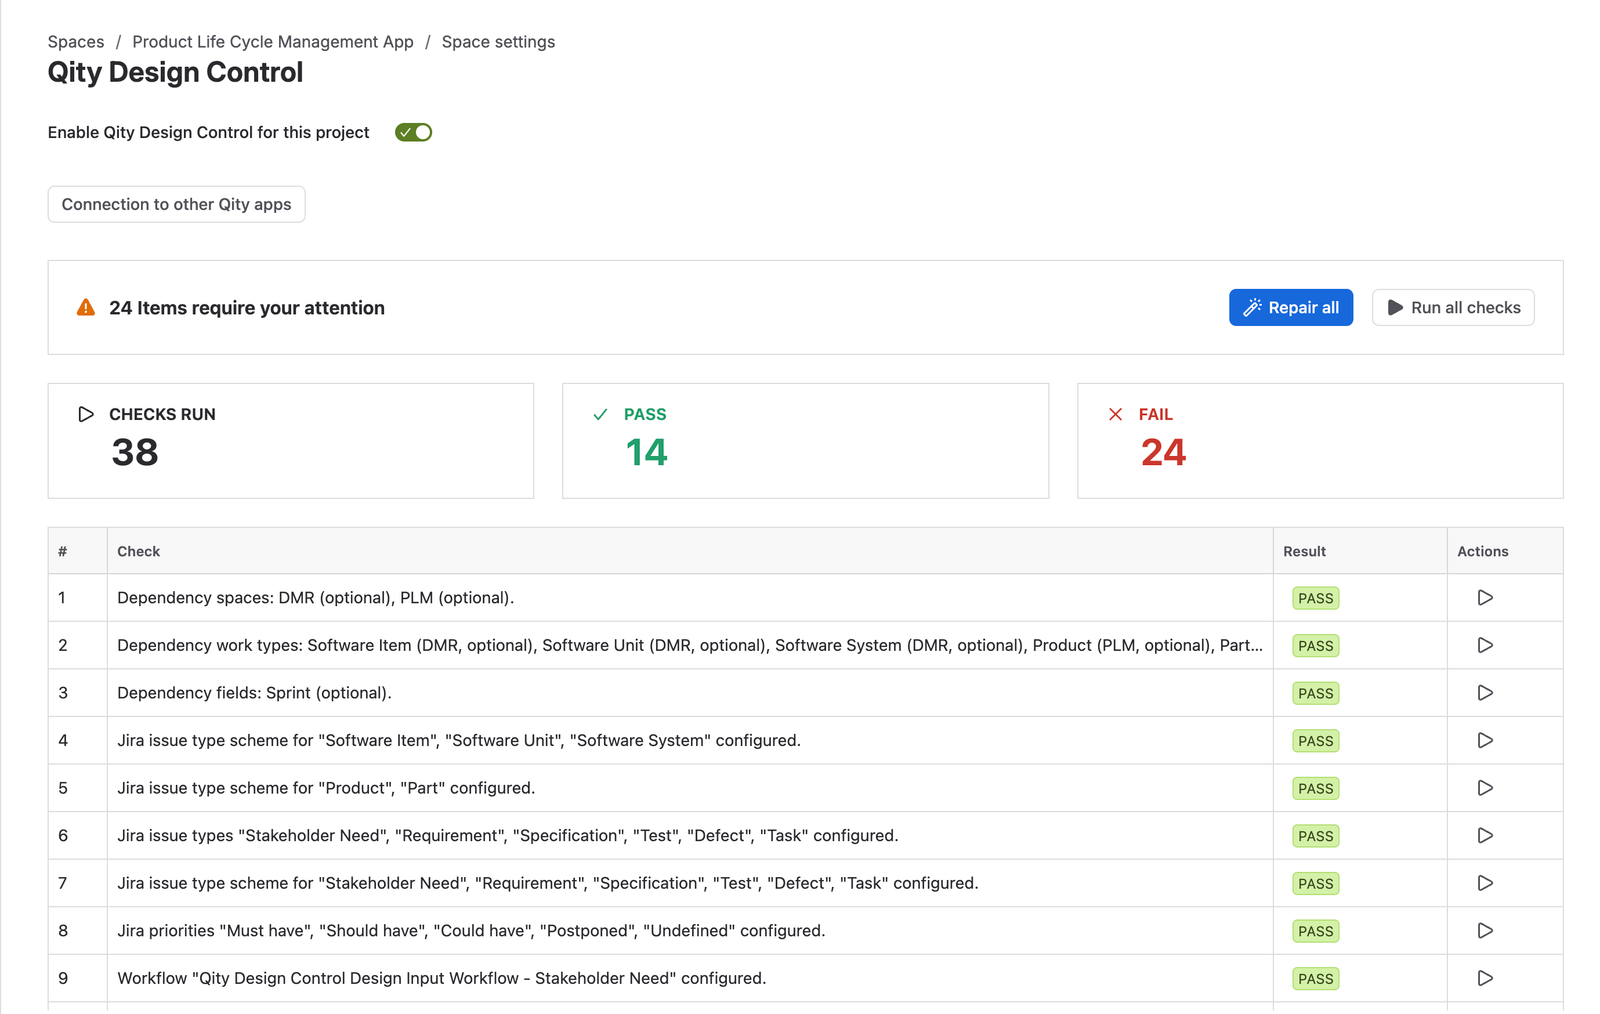Disable Qity Design Control toggle
This screenshot has height=1014, width=1600.
click(x=413, y=132)
